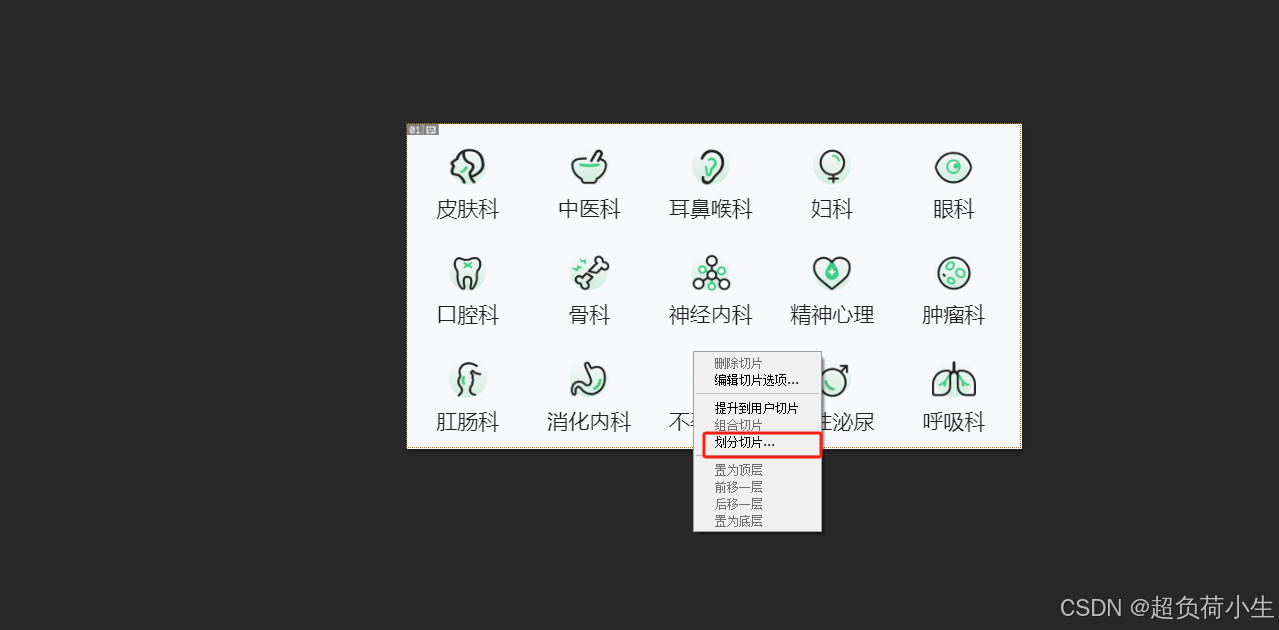Click the 呼吸科 text label
Image resolution: width=1279 pixels, height=630 pixels.
click(x=953, y=422)
